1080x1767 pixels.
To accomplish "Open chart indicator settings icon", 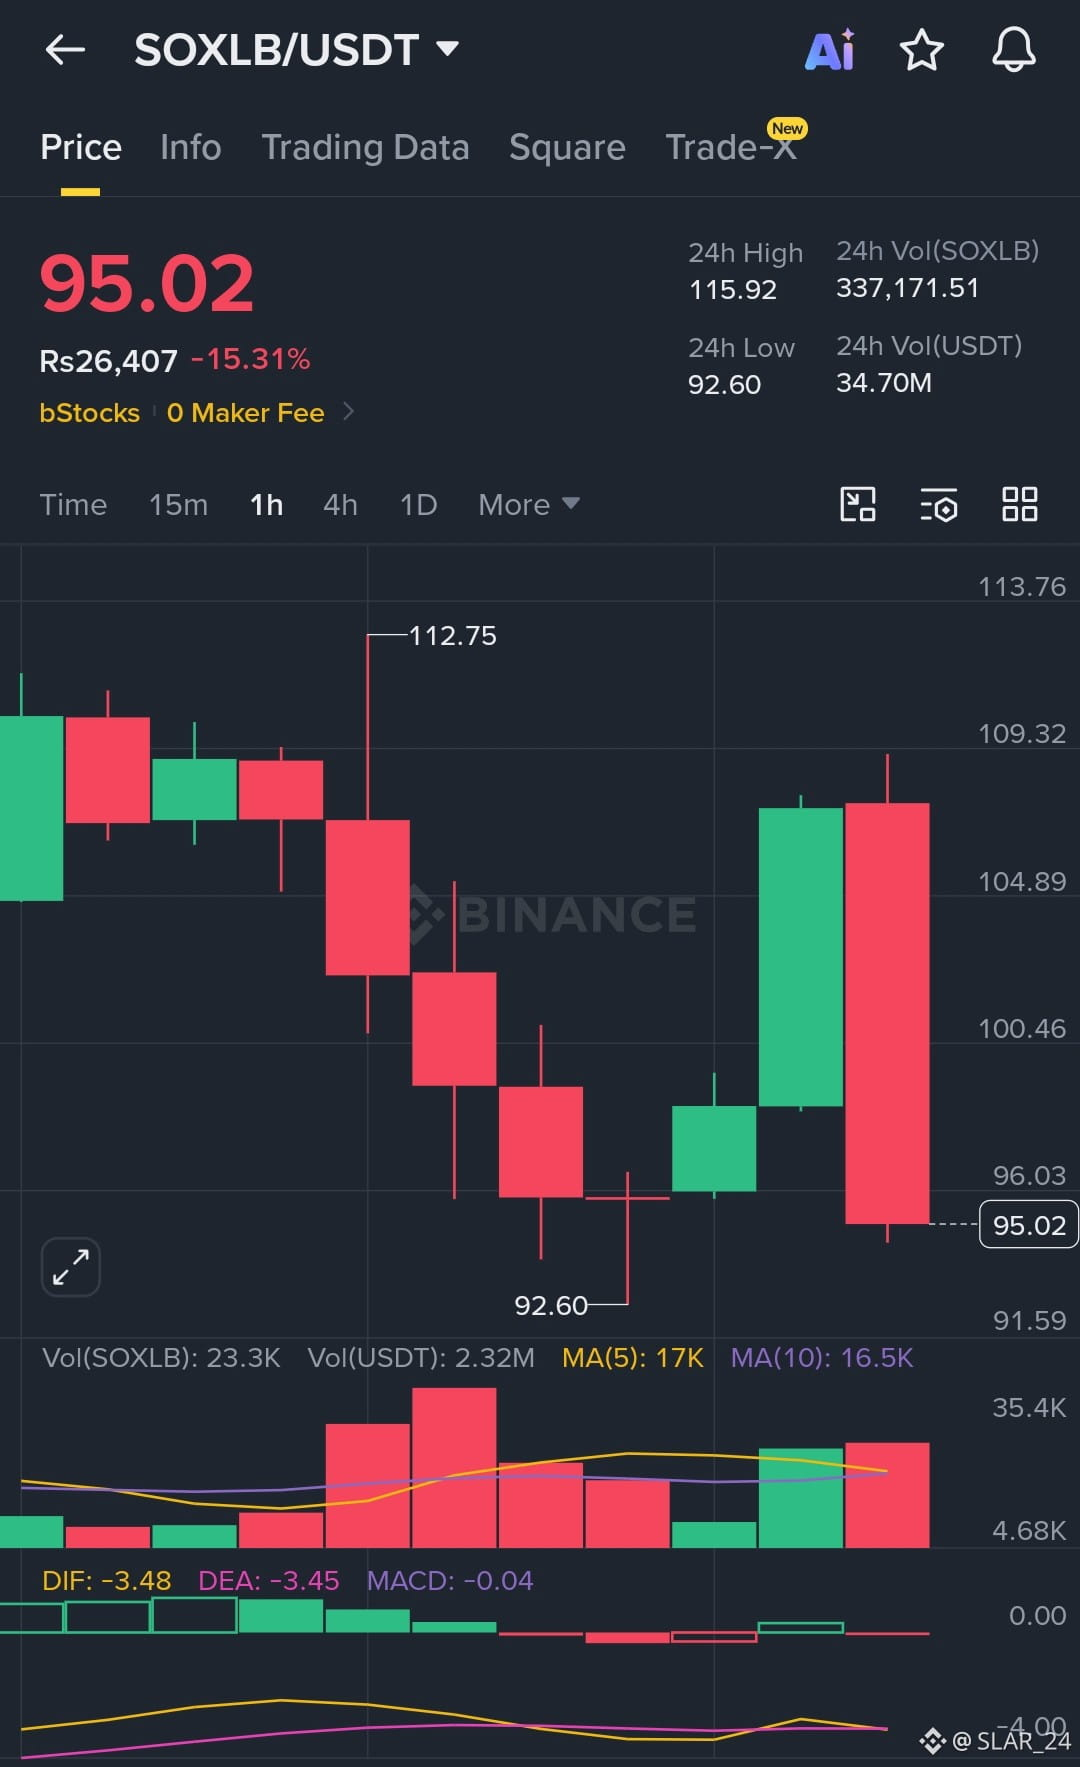I will (x=939, y=505).
